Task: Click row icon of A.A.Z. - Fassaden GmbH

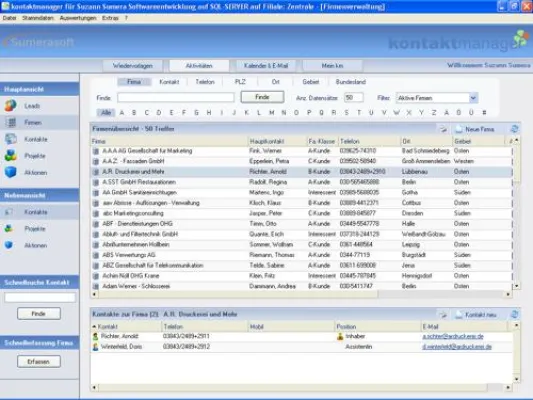Action: (x=96, y=161)
